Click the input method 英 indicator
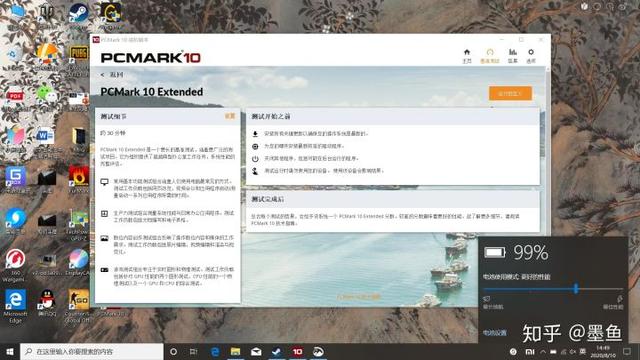640x360 pixels. click(583, 351)
